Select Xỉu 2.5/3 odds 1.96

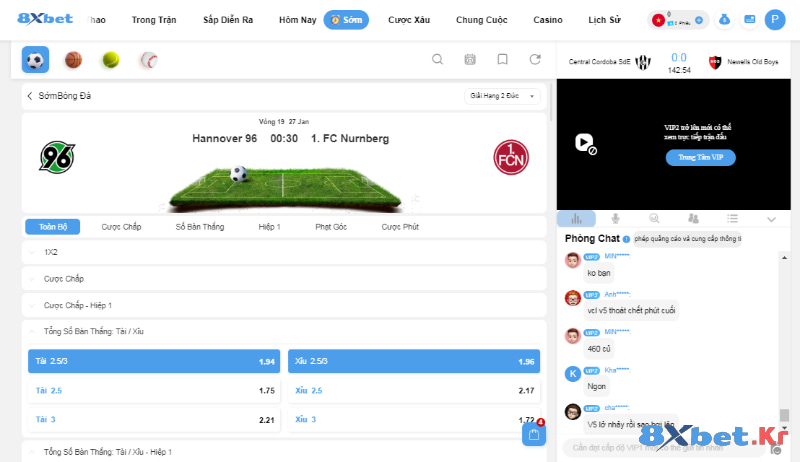click(x=414, y=361)
